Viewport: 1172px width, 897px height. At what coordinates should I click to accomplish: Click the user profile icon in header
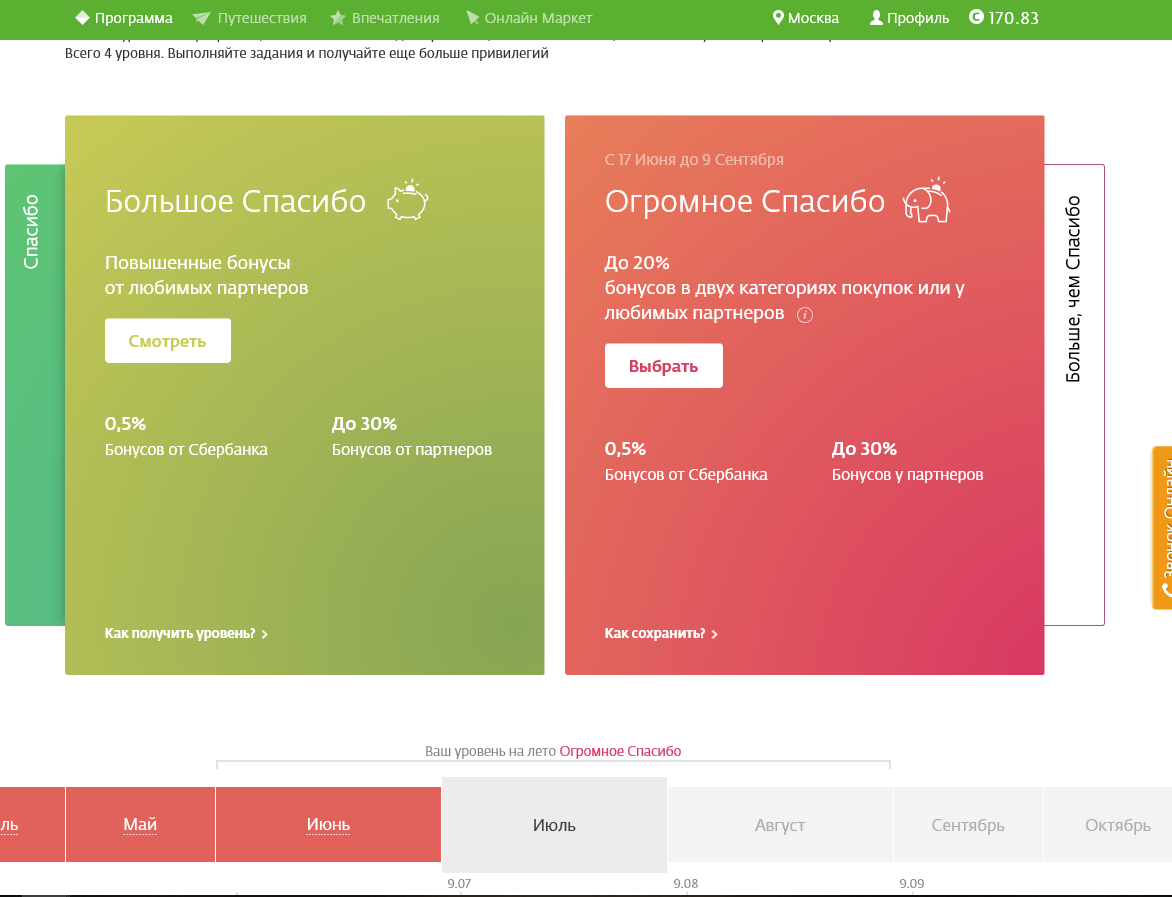point(876,18)
